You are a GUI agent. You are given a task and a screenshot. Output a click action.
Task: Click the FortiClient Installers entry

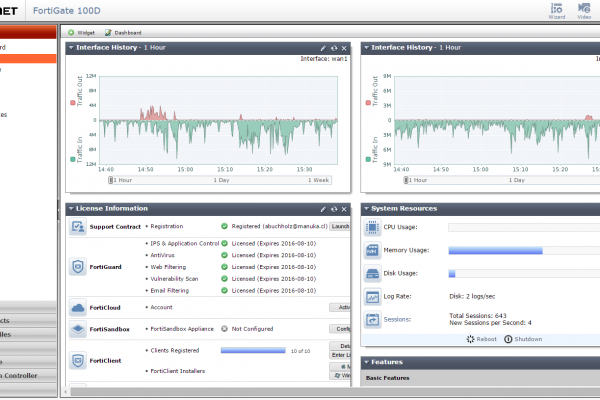[x=178, y=371]
